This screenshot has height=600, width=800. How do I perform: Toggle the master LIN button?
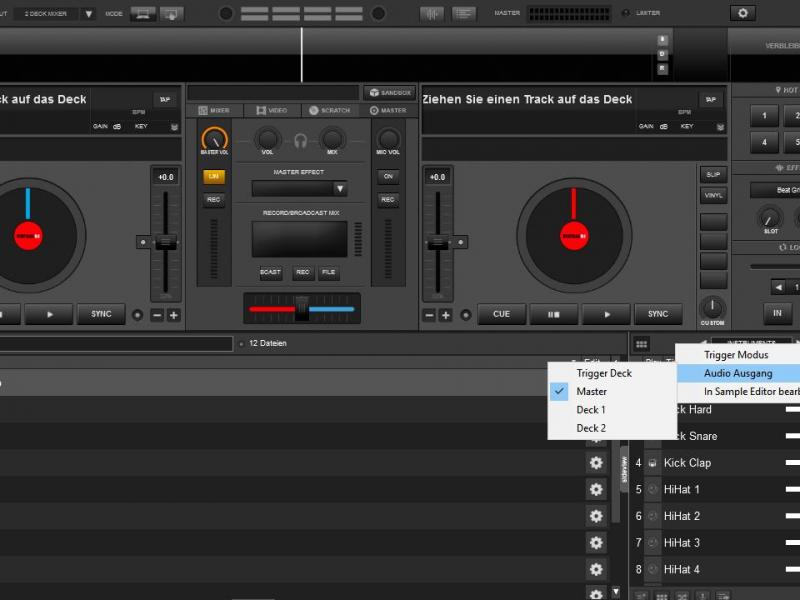click(x=214, y=176)
